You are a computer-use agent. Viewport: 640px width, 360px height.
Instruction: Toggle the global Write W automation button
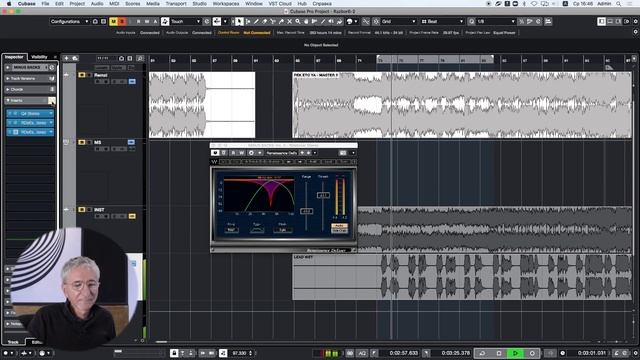click(x=147, y=21)
